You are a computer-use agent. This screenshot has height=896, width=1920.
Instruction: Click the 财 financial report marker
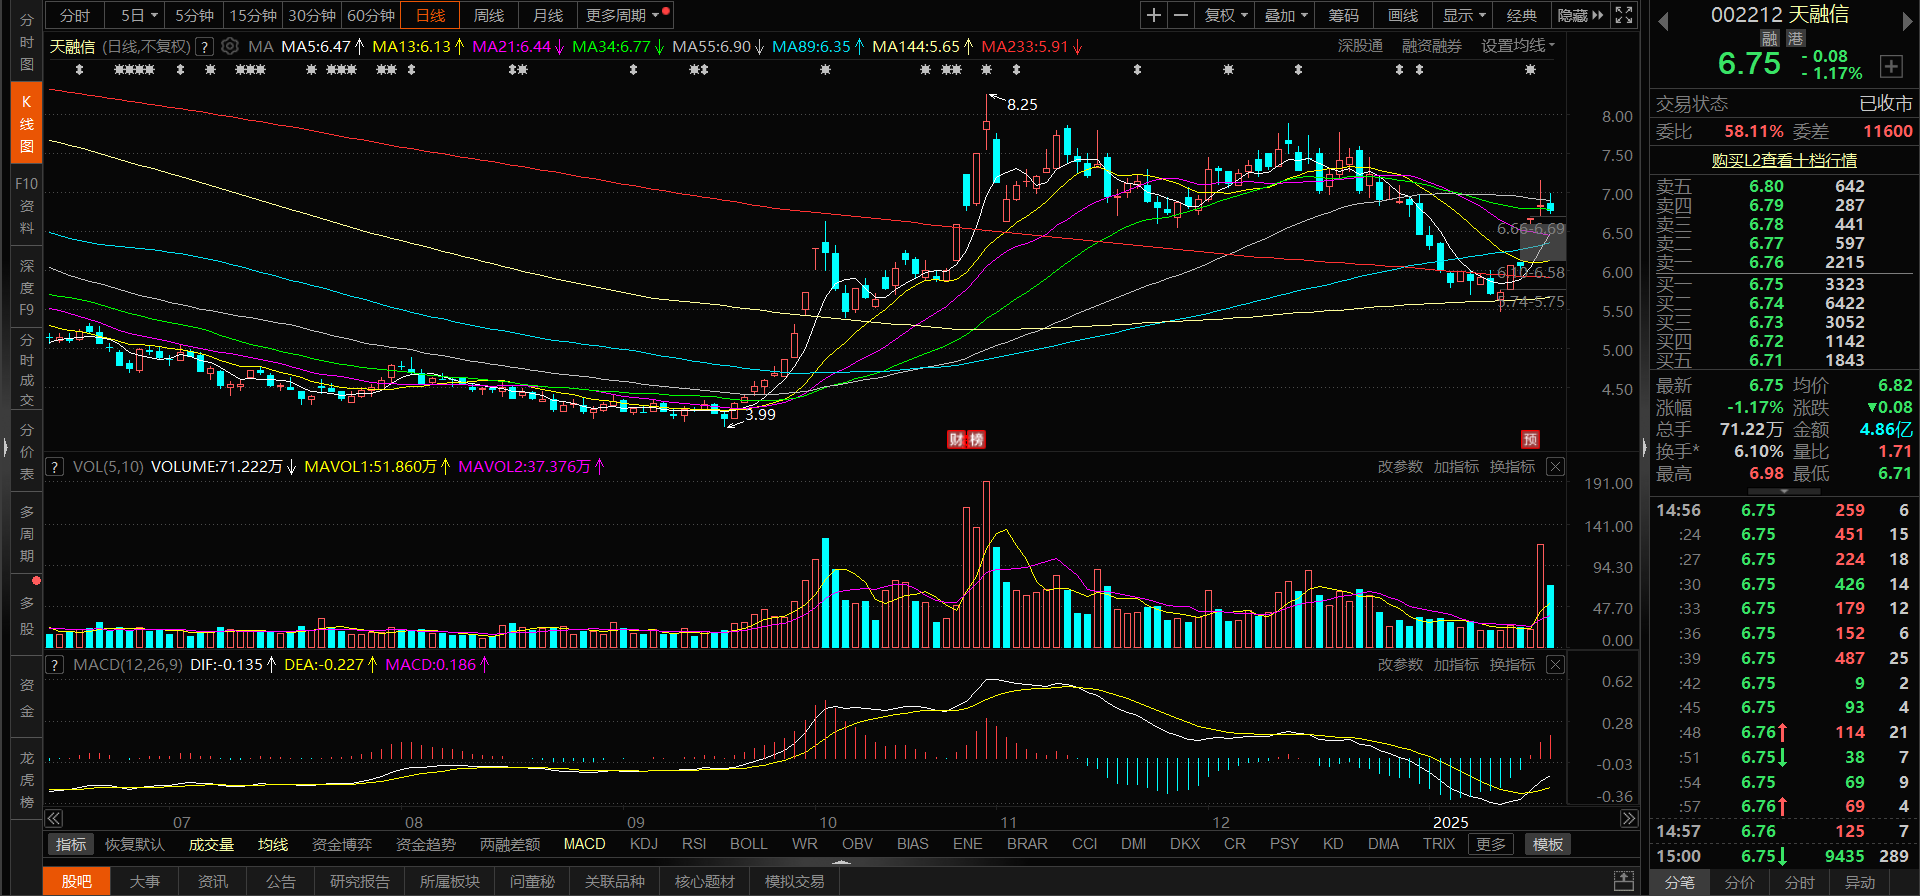(x=956, y=440)
